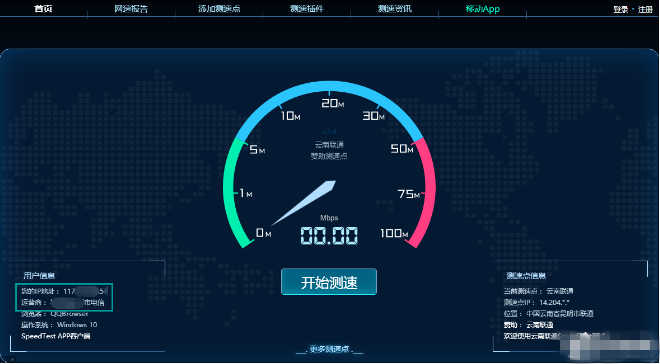Click the 登录 login link
The image size is (660, 364).
620,9
